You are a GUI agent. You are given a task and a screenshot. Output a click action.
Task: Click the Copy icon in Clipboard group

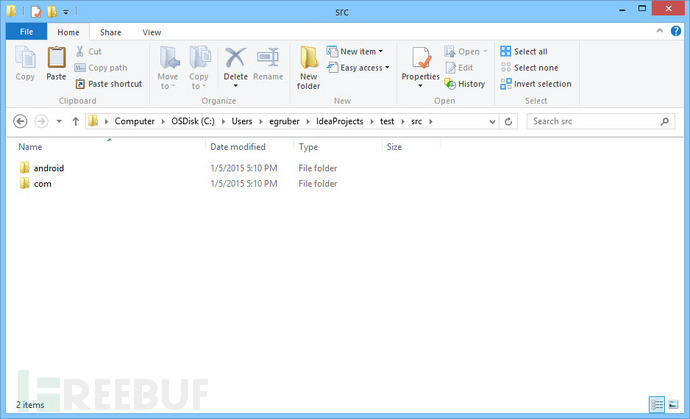[x=25, y=58]
